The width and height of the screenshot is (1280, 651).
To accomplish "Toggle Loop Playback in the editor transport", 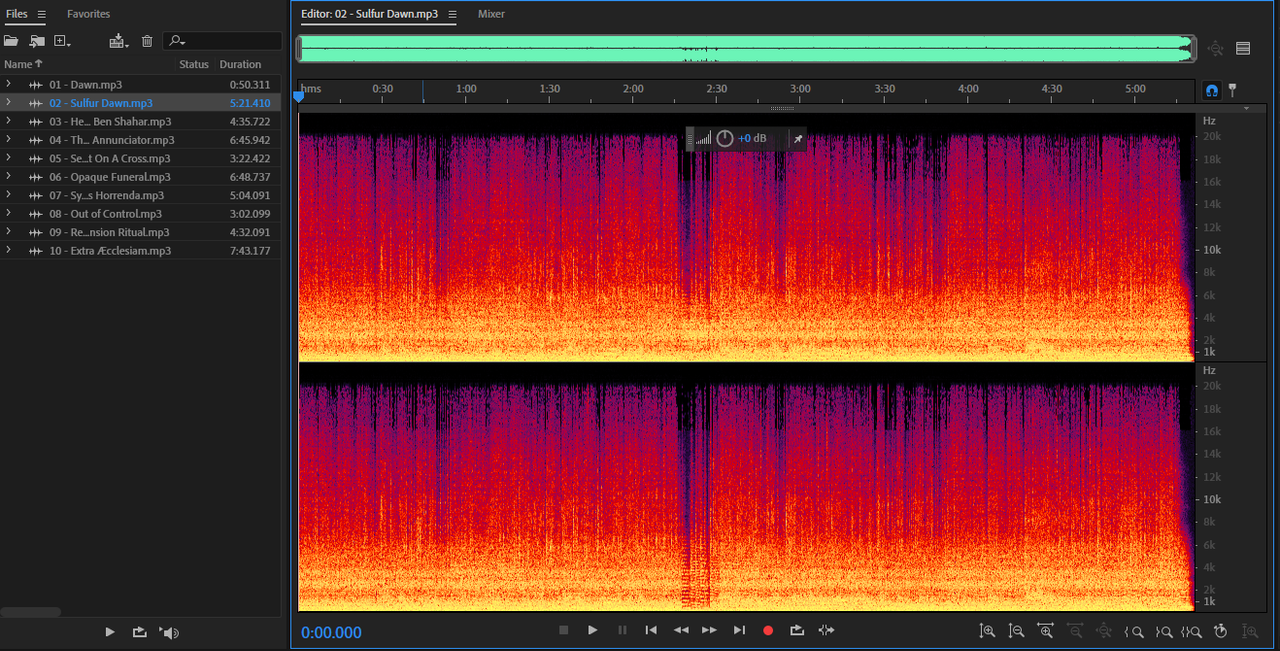I will coord(797,630).
